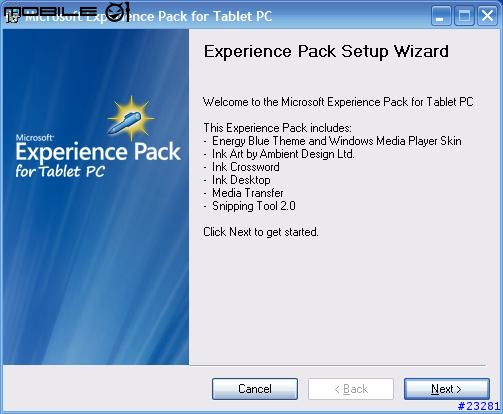
Task: Click the 'Click Next to get started' text
Action: (261, 232)
